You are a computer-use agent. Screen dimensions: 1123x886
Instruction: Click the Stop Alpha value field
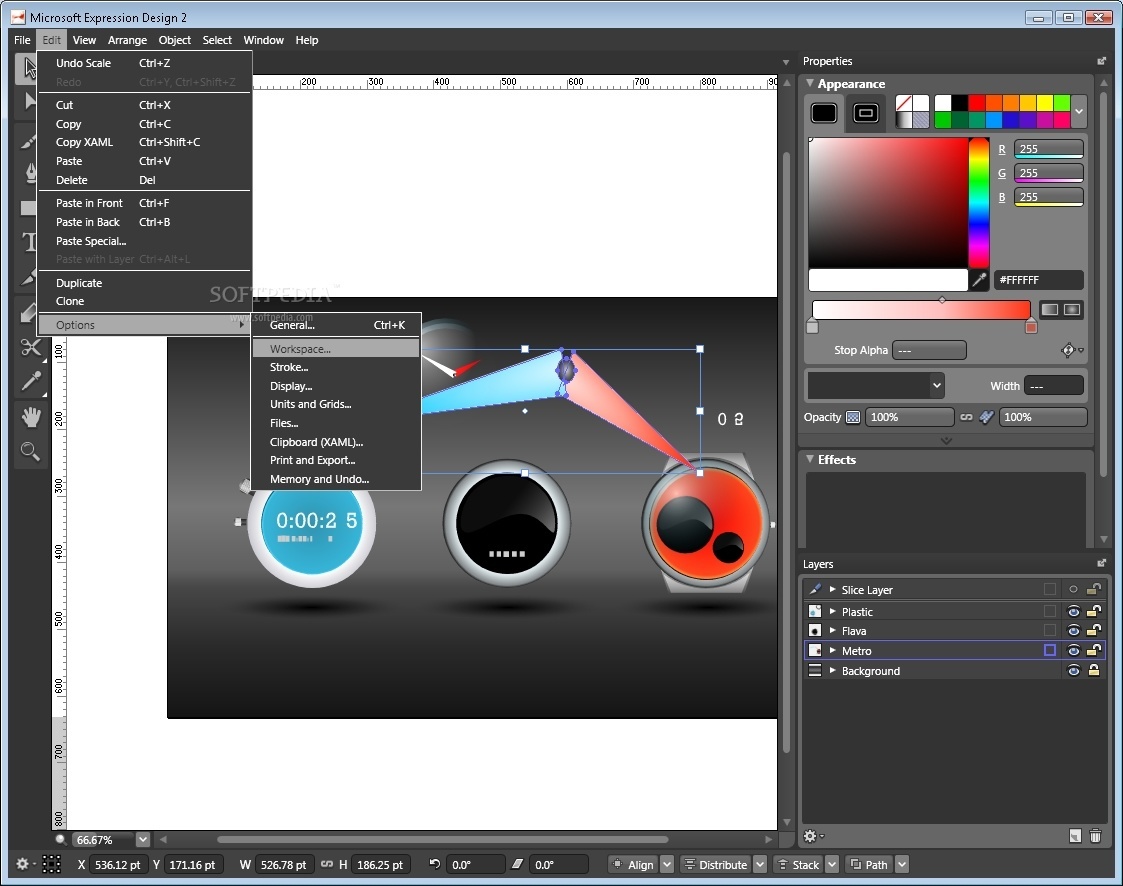(x=929, y=350)
